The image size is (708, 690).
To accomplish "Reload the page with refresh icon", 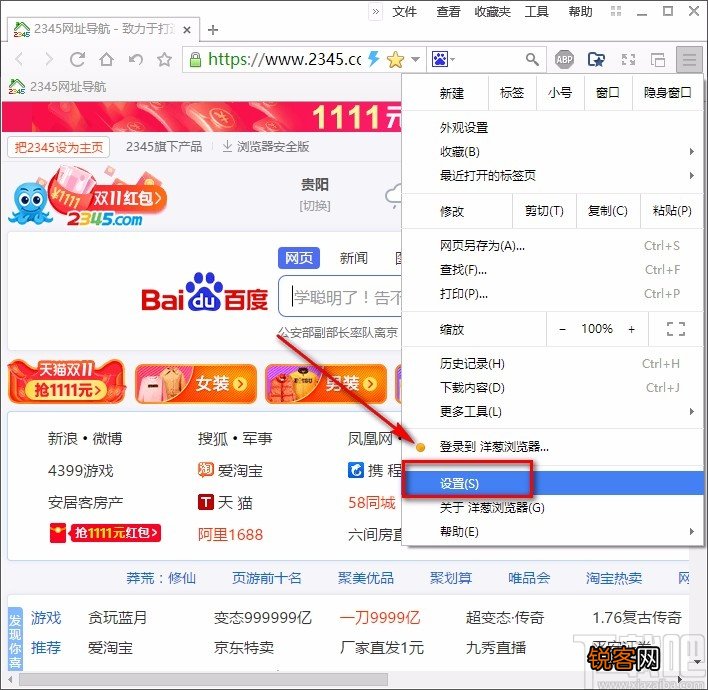I will 77,59.
